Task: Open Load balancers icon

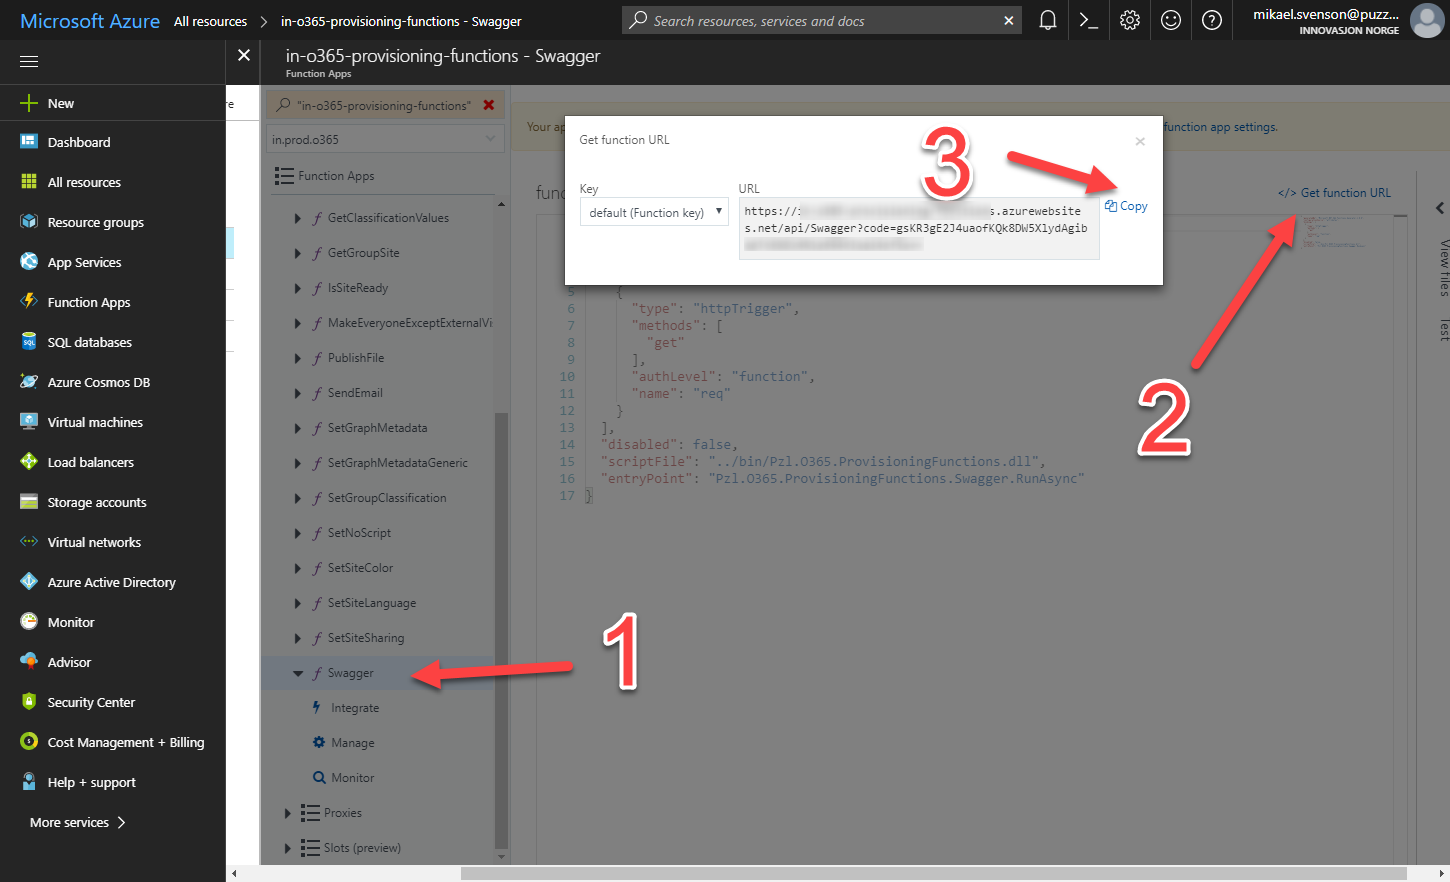Action: (x=29, y=462)
